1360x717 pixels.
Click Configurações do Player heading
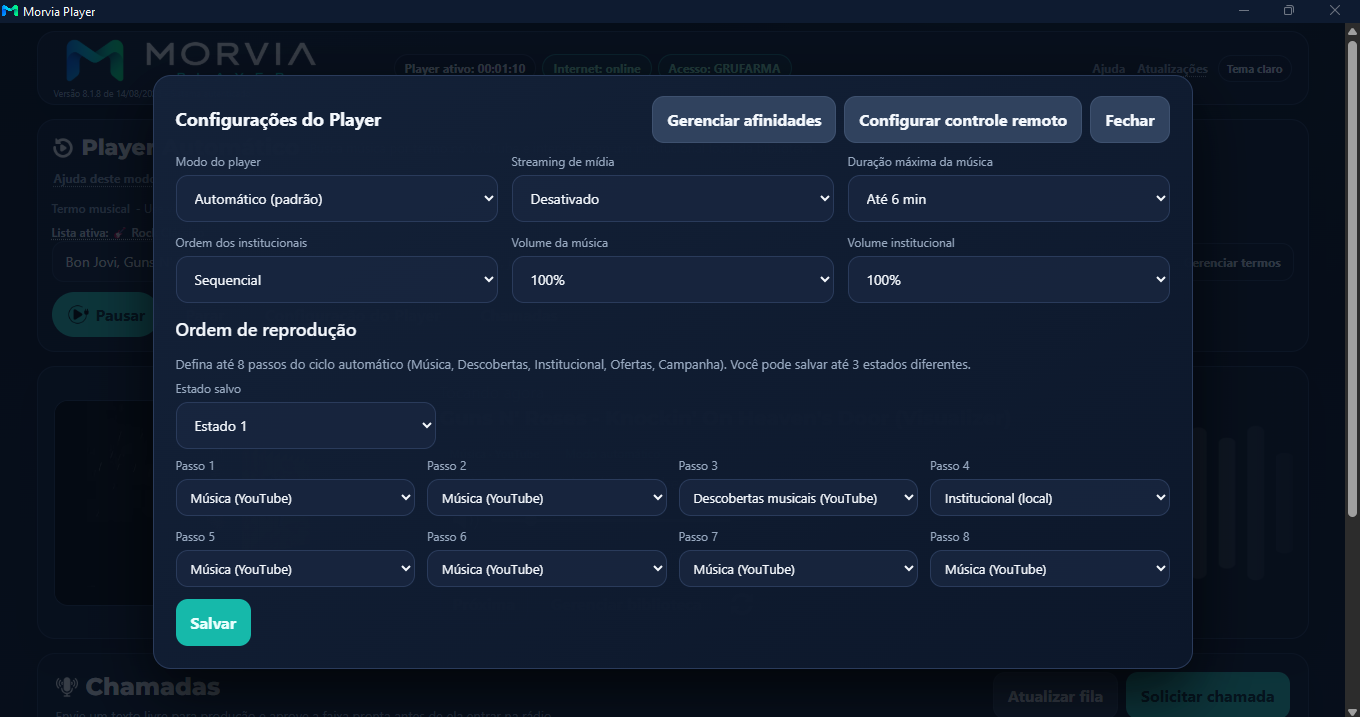coord(278,120)
